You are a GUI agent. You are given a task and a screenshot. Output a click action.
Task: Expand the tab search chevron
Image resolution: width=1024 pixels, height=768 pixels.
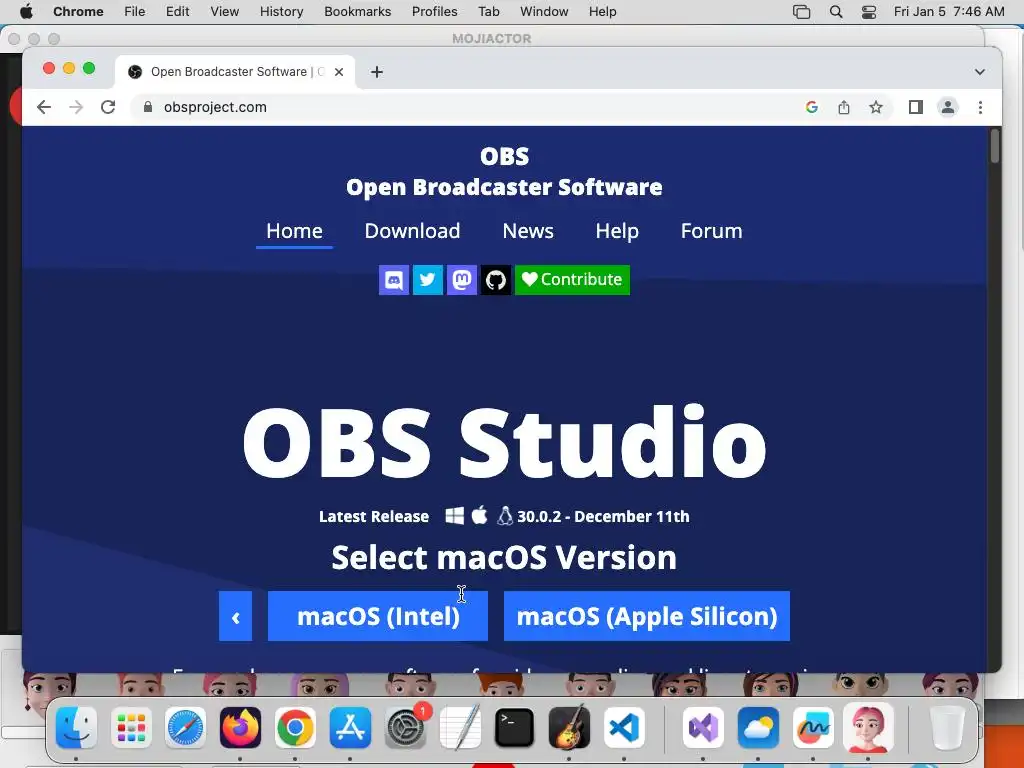pyautogui.click(x=980, y=72)
